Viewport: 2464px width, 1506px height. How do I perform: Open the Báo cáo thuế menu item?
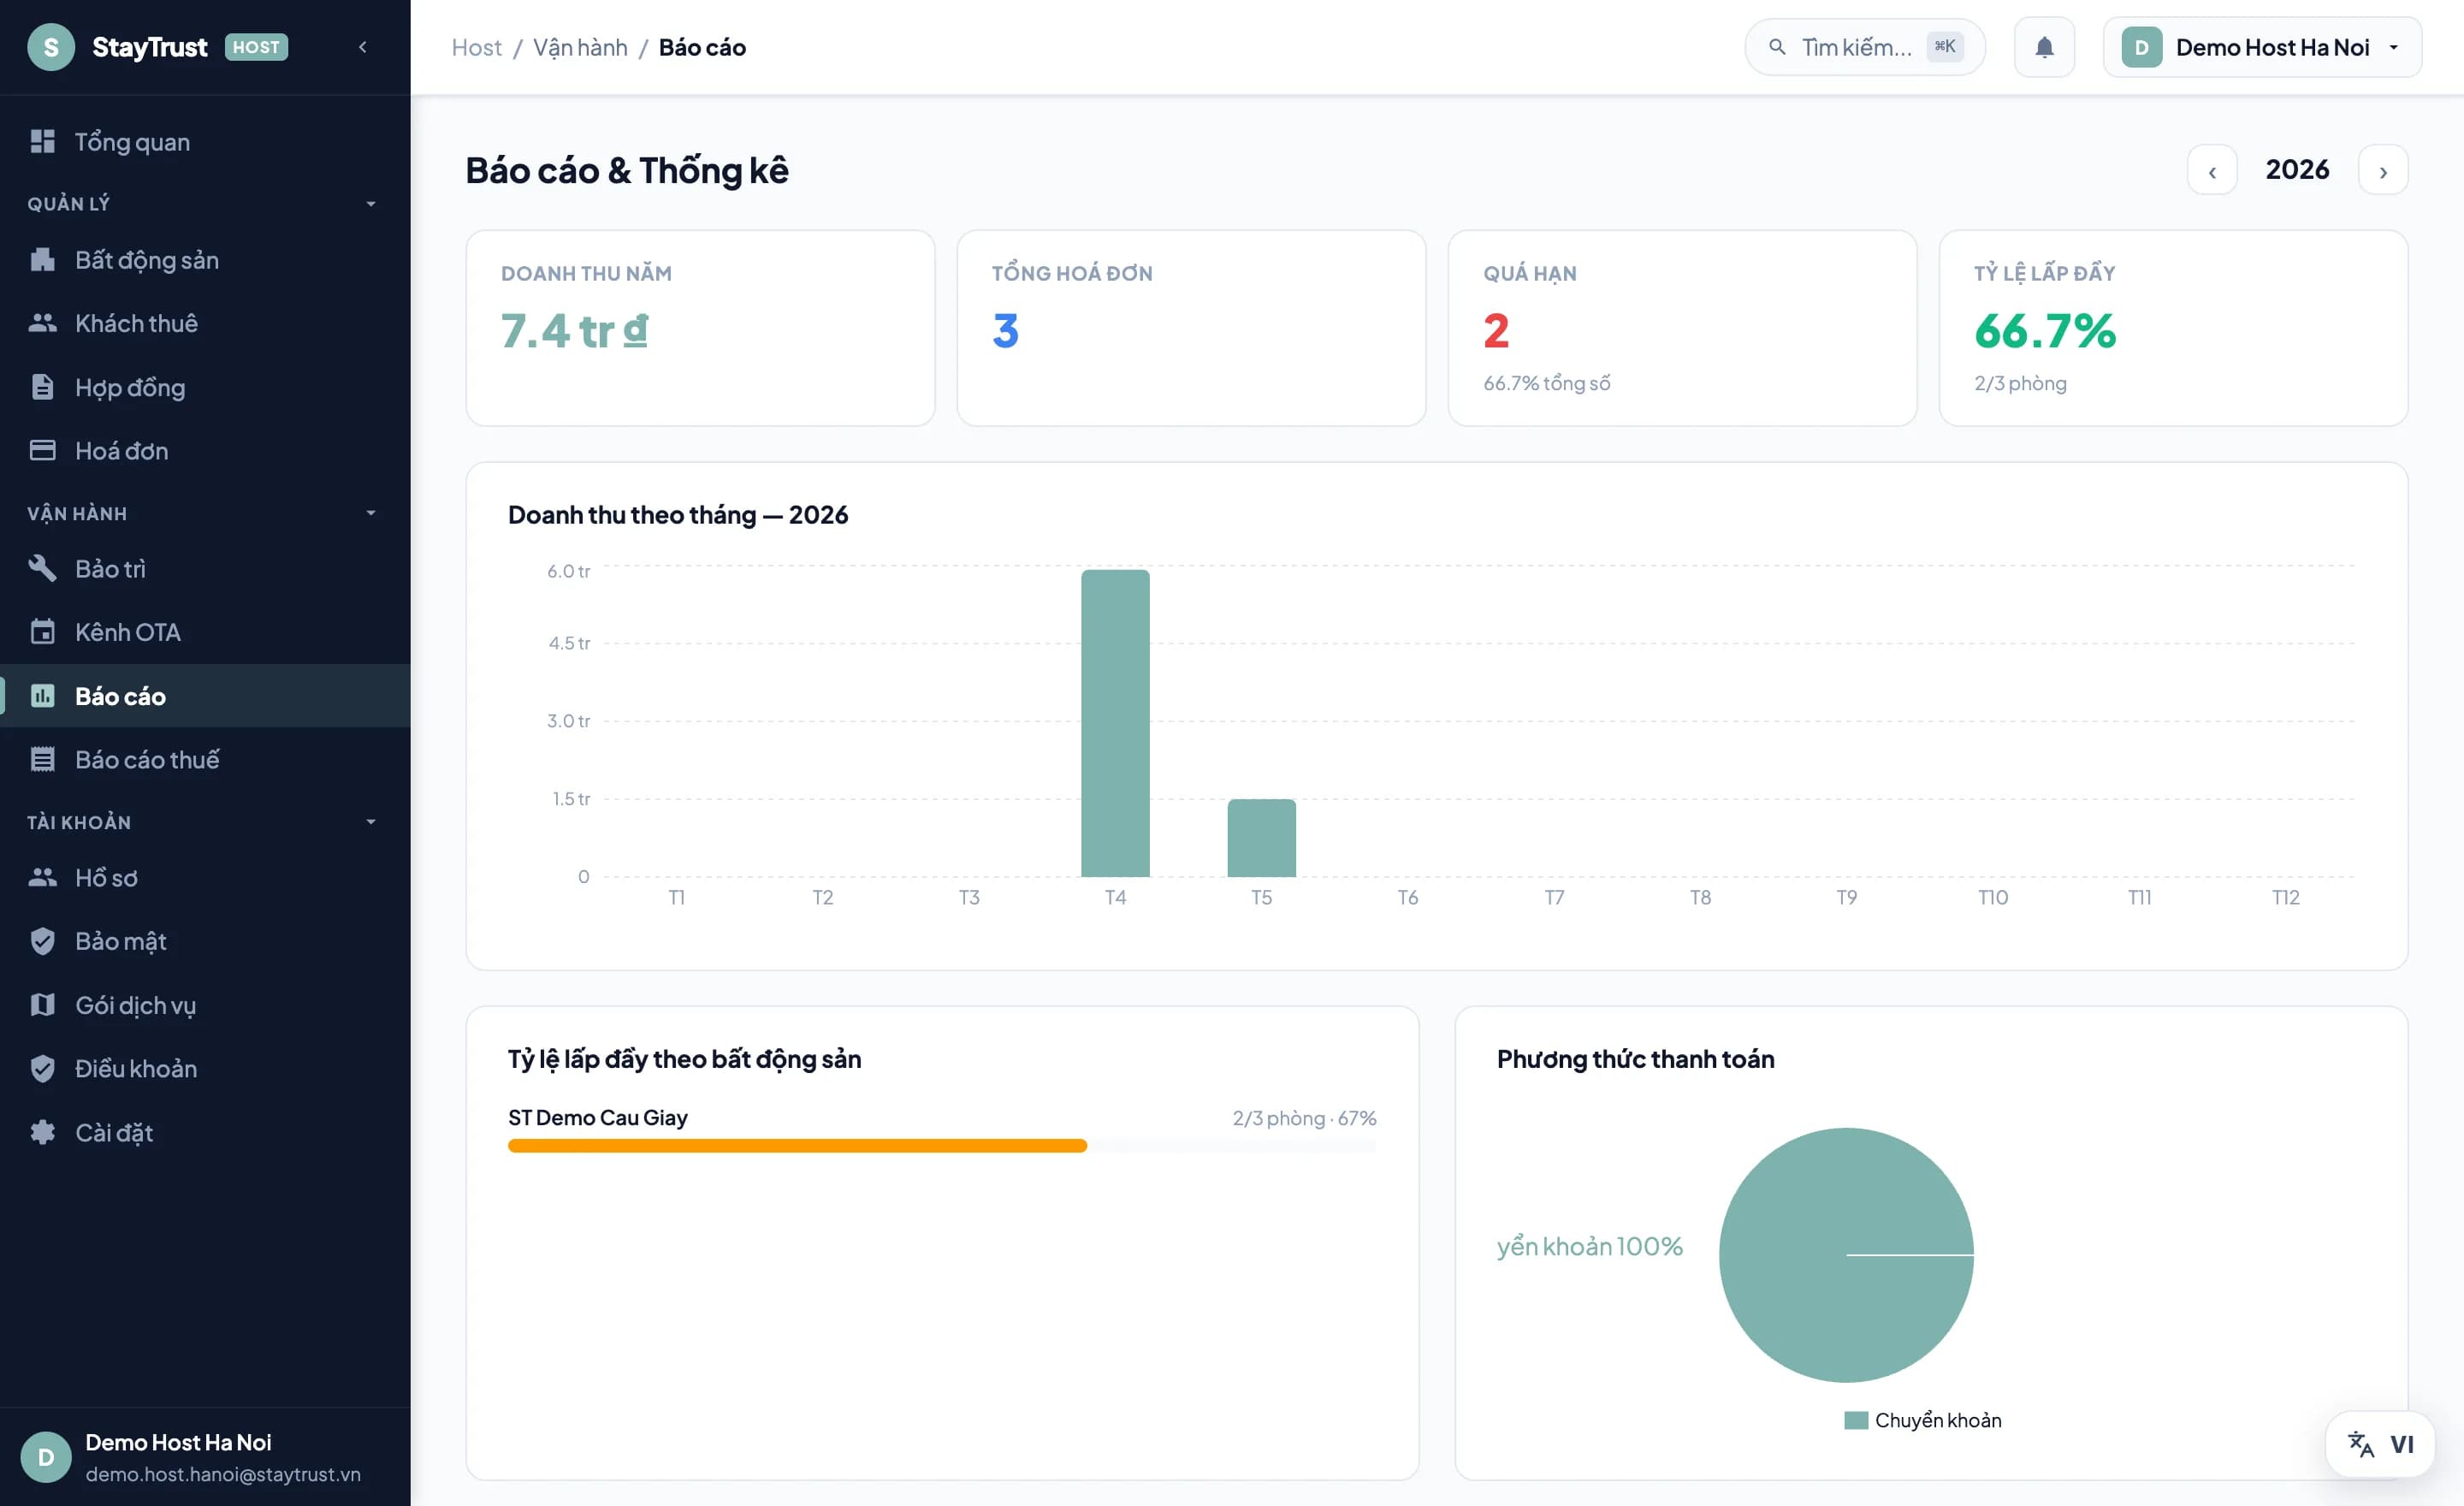point(205,759)
